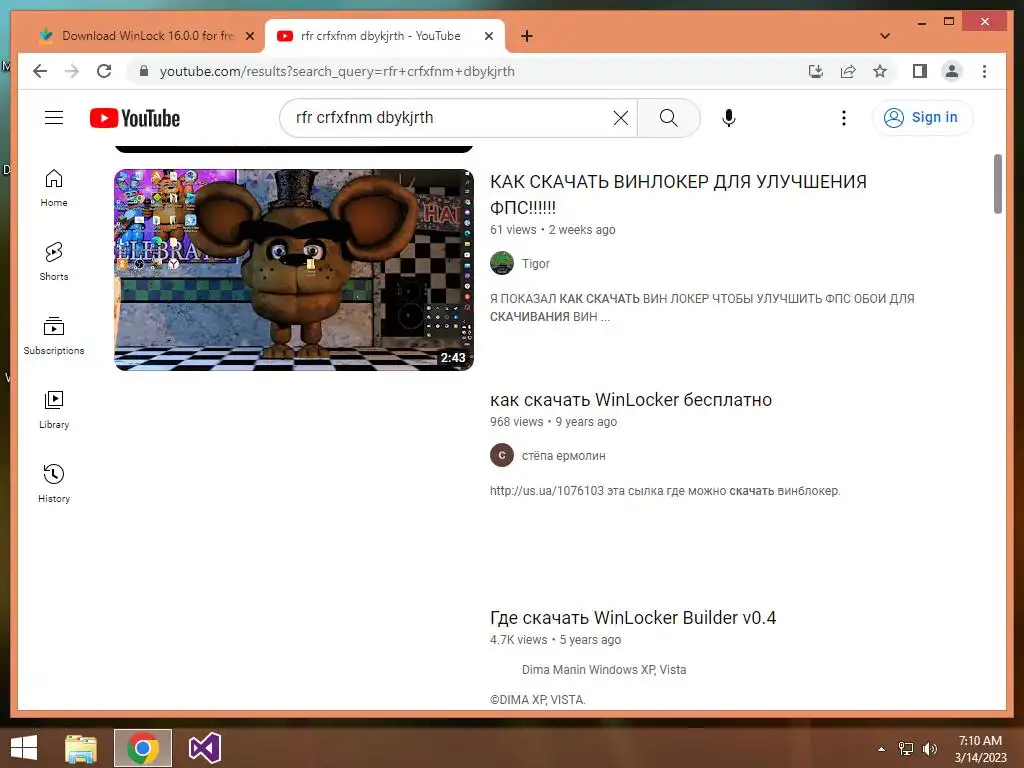Bookmark this tab with star
Viewport: 1024px width, 768px height.
click(880, 71)
